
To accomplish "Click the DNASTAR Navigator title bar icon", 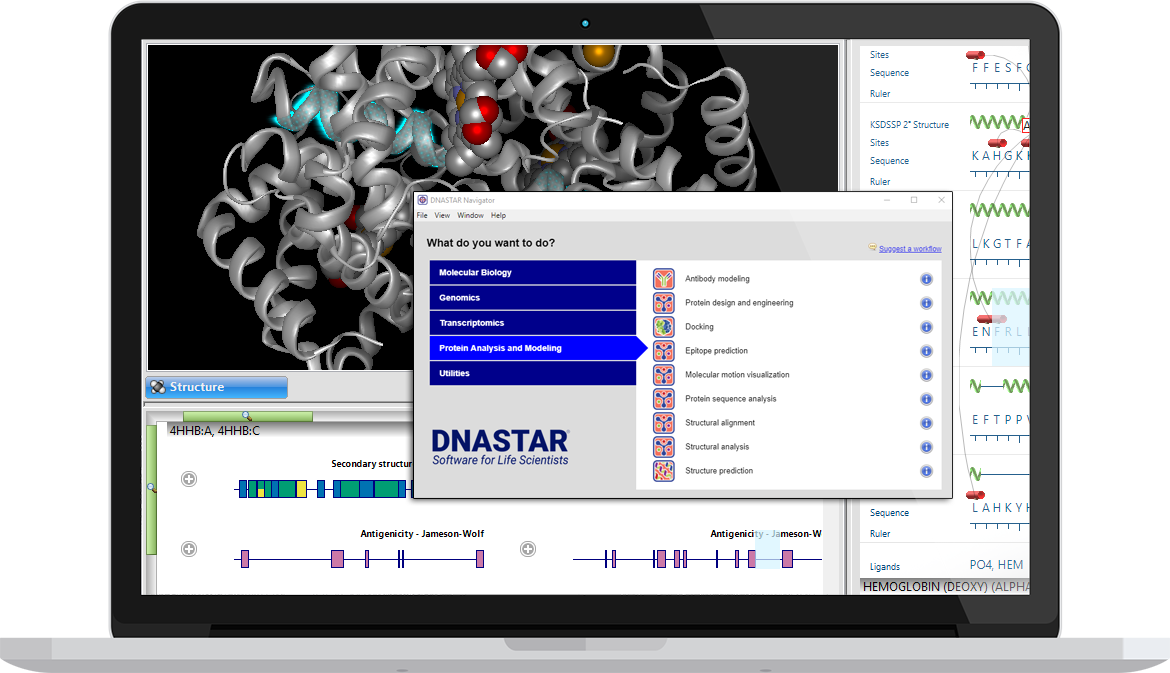I will pyautogui.click(x=422, y=200).
